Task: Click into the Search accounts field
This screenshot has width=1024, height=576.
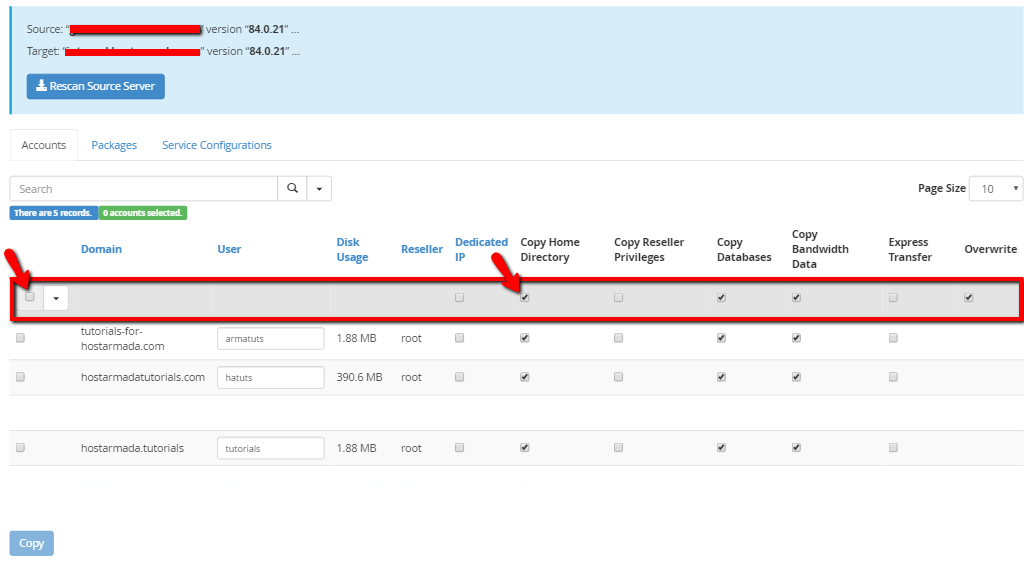Action: point(144,189)
